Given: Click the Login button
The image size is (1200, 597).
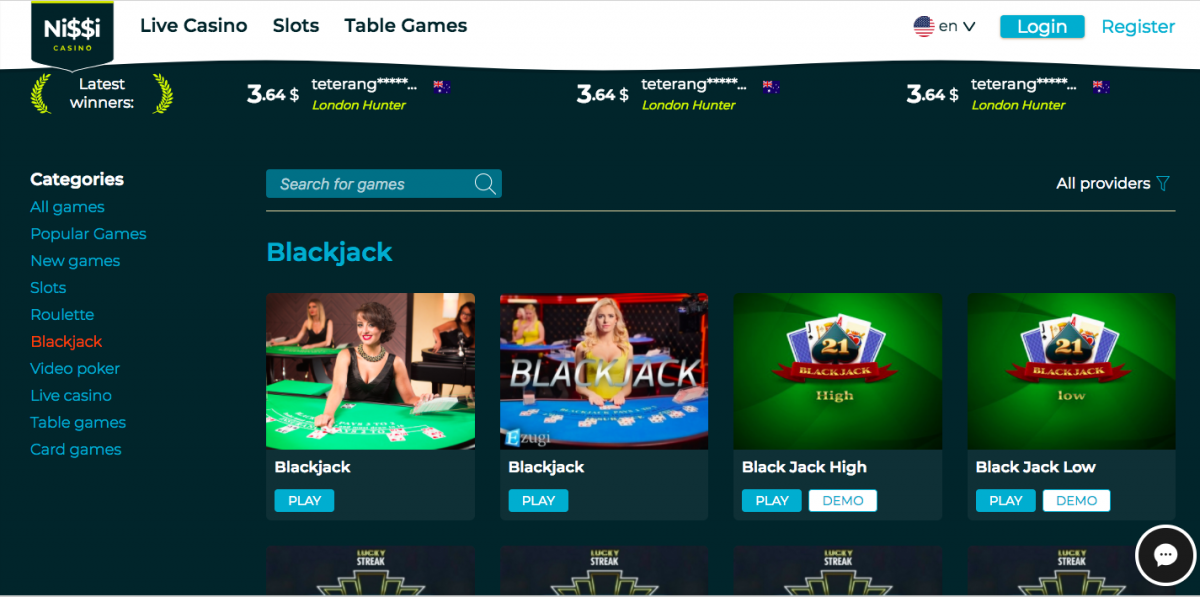Looking at the screenshot, I should 1042,27.
